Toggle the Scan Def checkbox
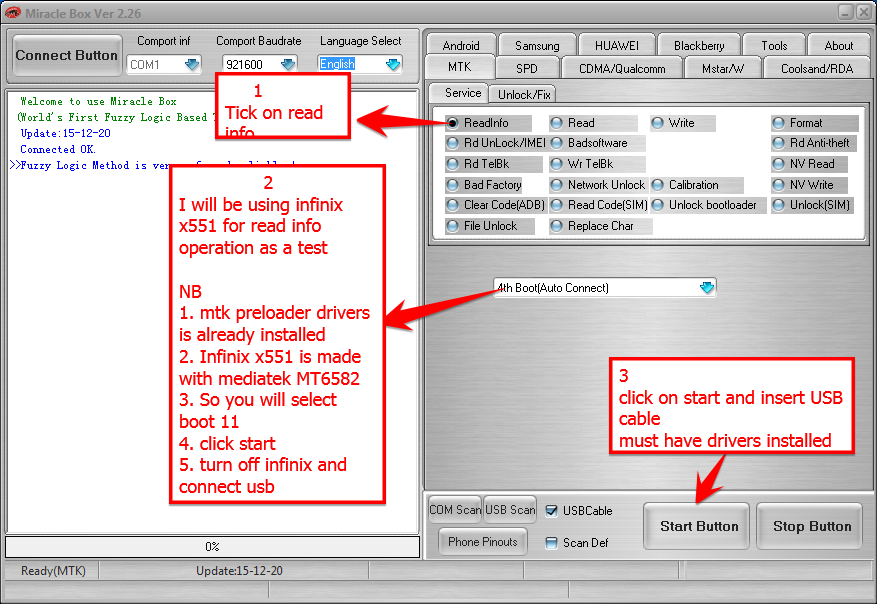 553,543
